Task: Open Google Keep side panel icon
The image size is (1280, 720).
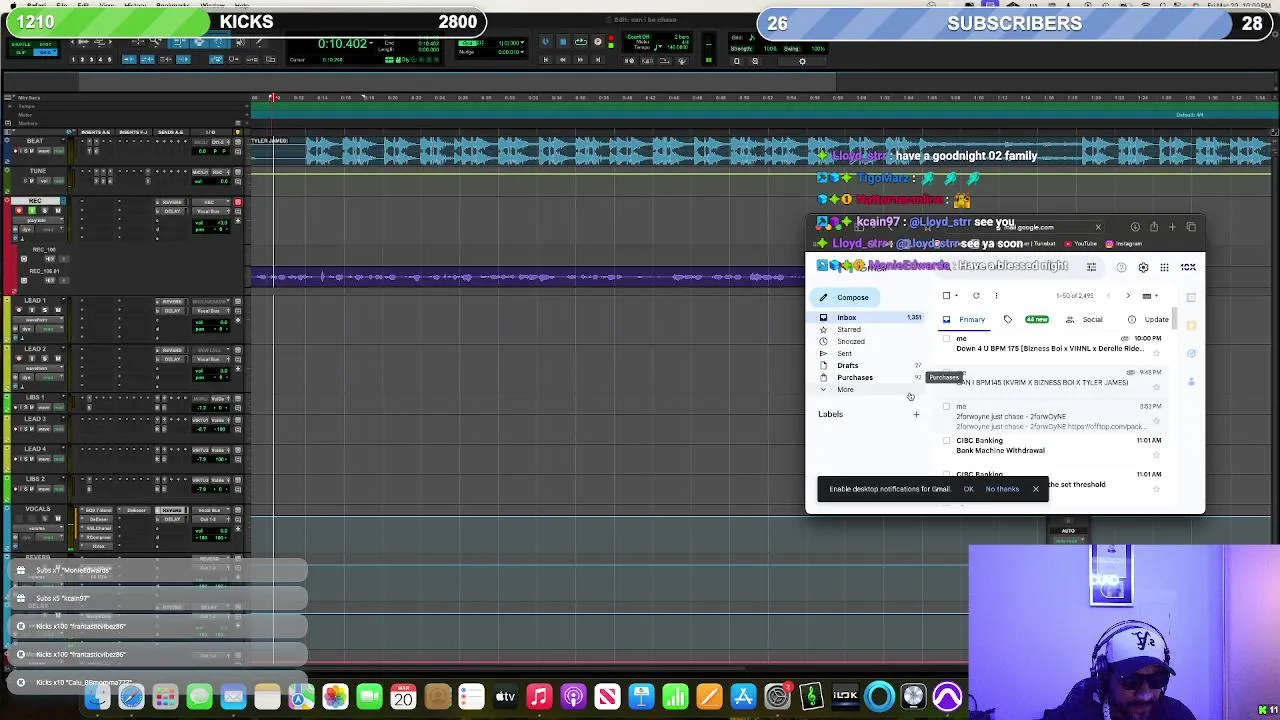Action: point(1191,325)
